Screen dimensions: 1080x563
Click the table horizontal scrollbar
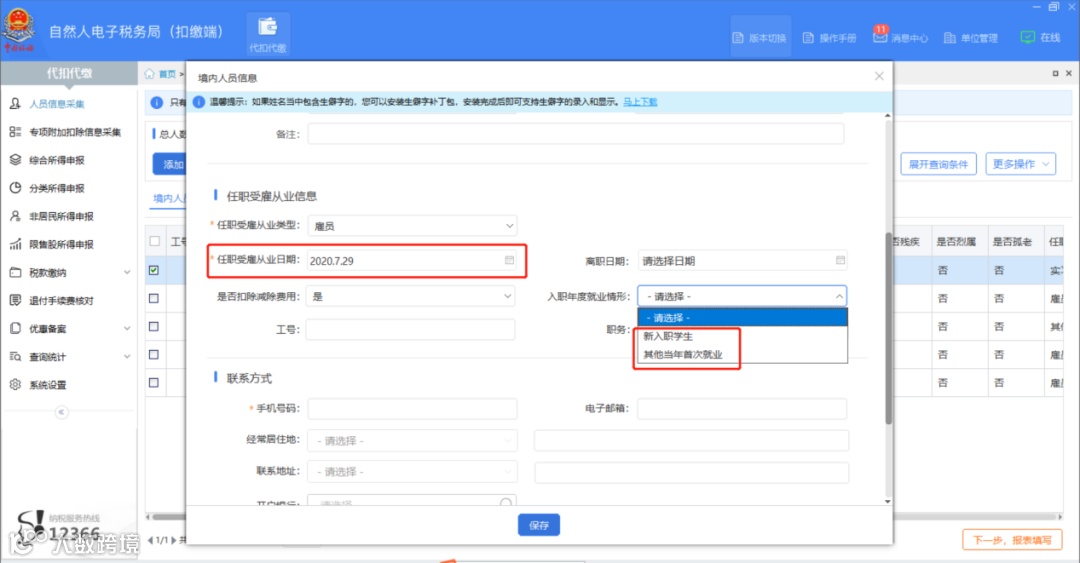169,517
